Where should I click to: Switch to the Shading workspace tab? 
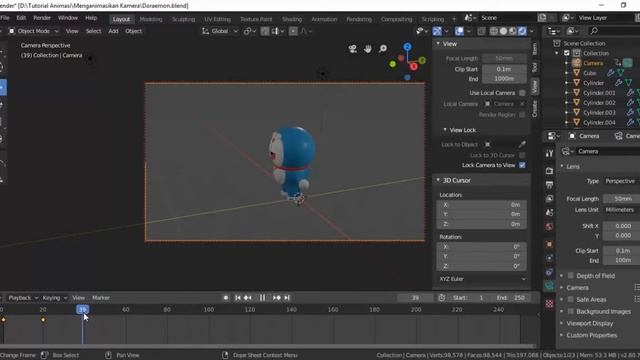[292, 19]
